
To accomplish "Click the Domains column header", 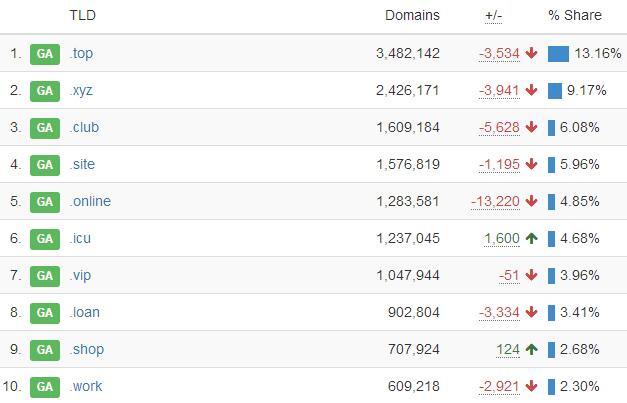I will click(412, 15).
